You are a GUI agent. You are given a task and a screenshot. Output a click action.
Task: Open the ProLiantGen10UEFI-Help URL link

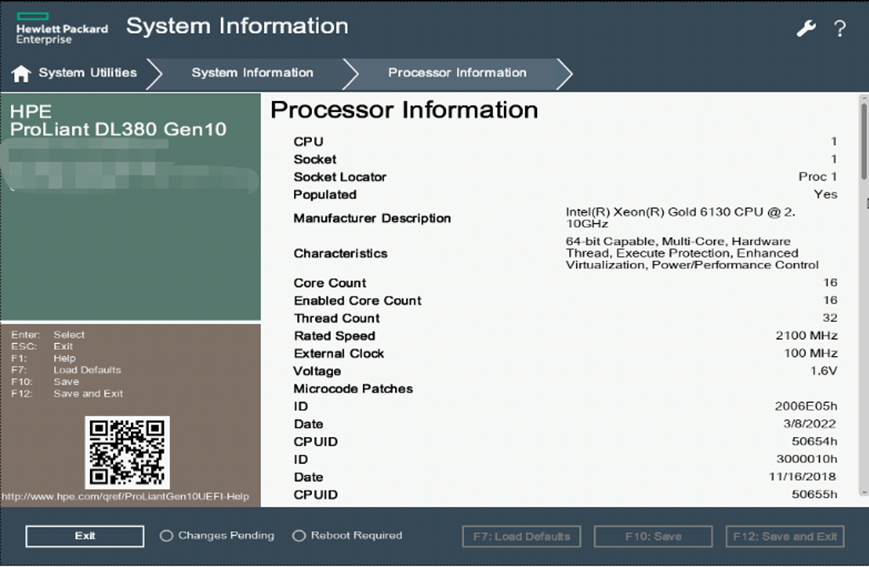tap(125, 497)
